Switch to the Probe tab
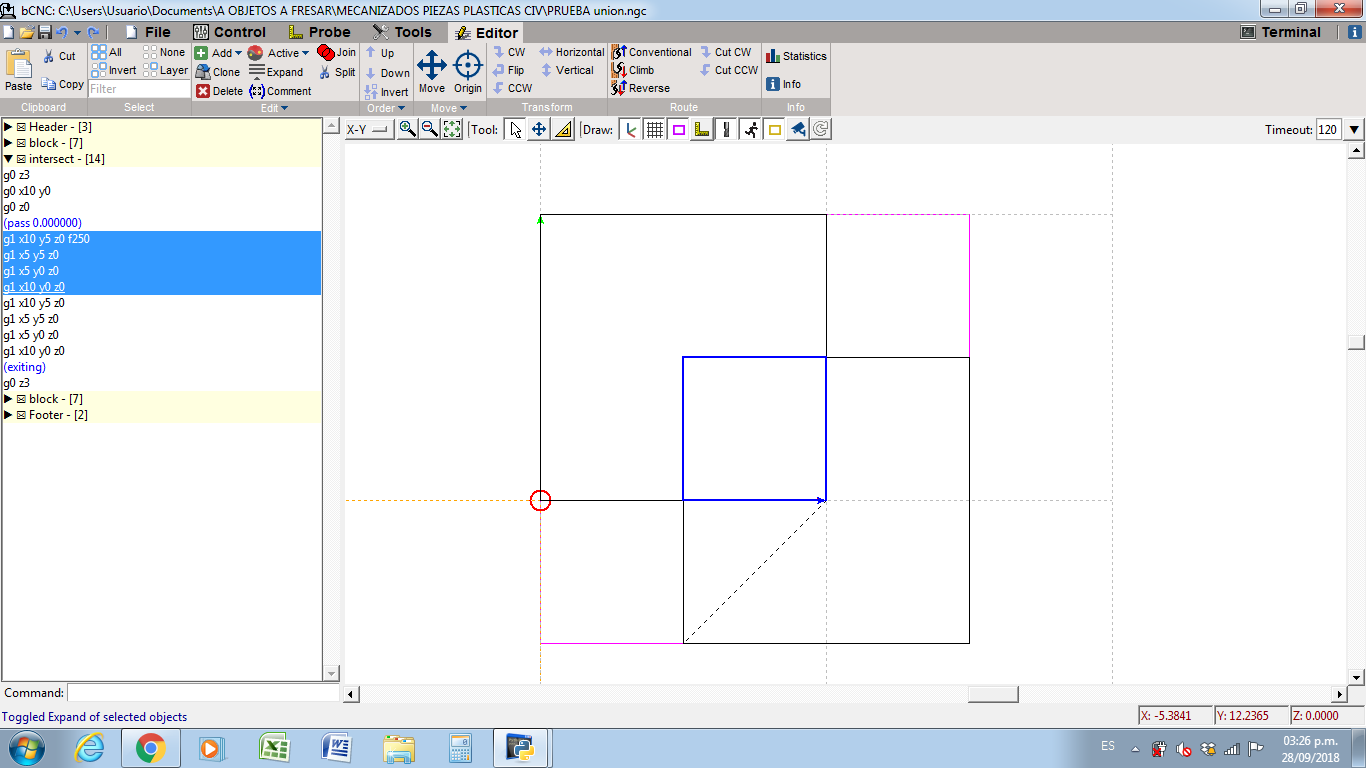 coord(319,32)
